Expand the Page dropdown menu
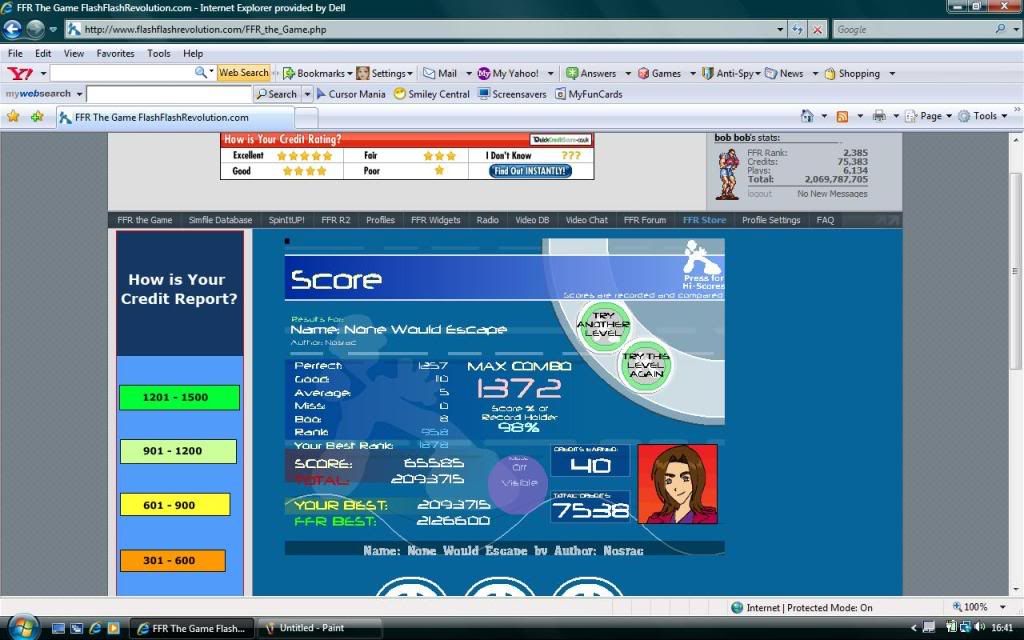The image size is (1024, 640). coord(930,116)
